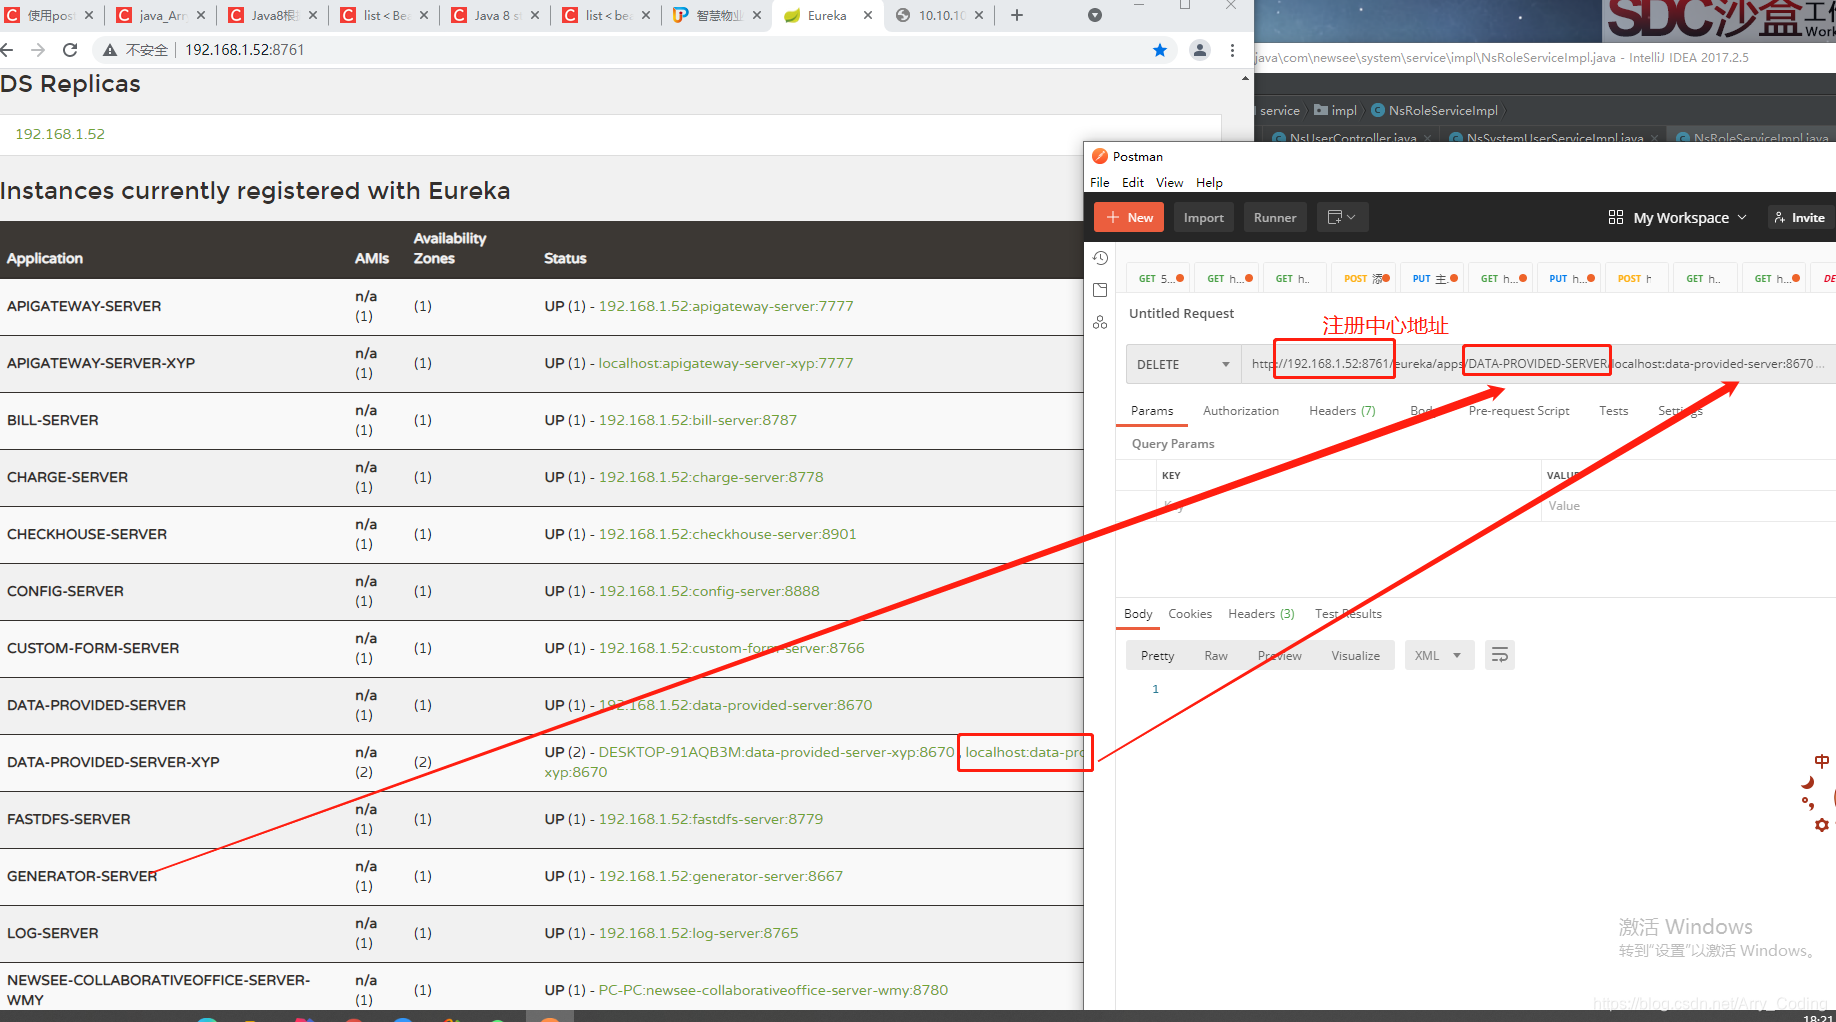Open Postman APIs sidebar icon
1836x1022 pixels.
(x=1100, y=322)
